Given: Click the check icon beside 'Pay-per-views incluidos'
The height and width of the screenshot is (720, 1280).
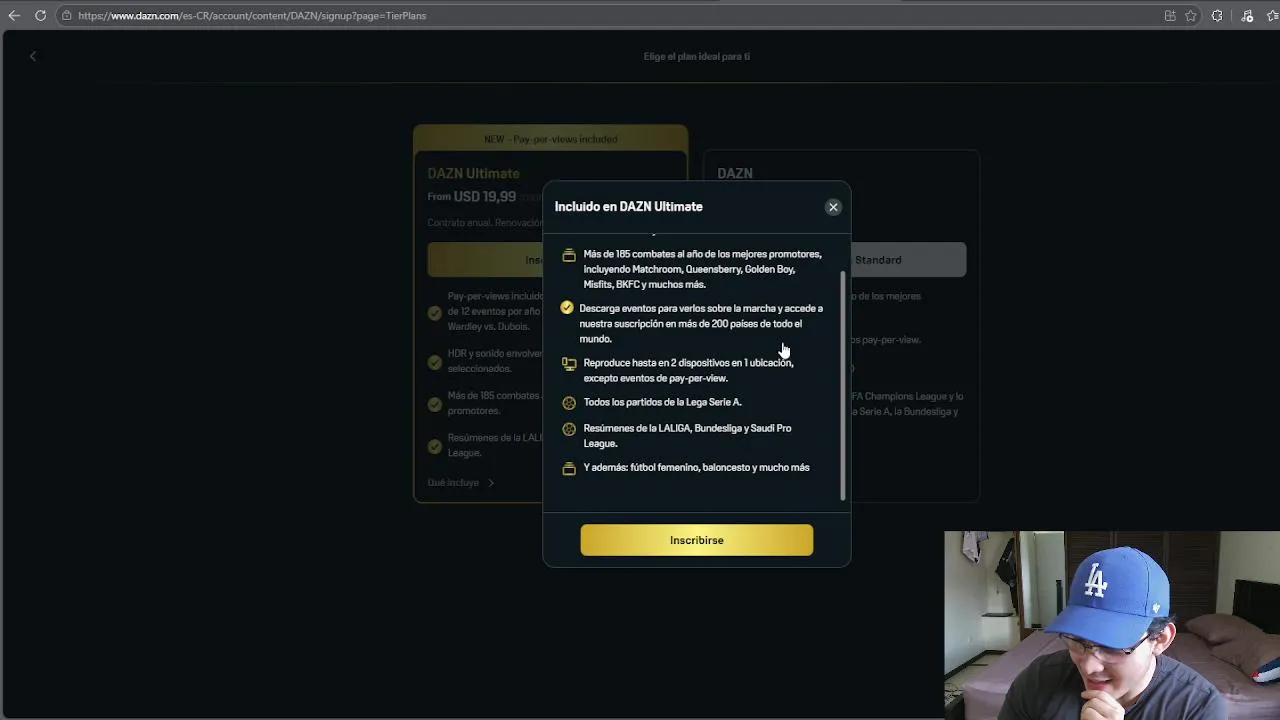Looking at the screenshot, I should point(435,312).
